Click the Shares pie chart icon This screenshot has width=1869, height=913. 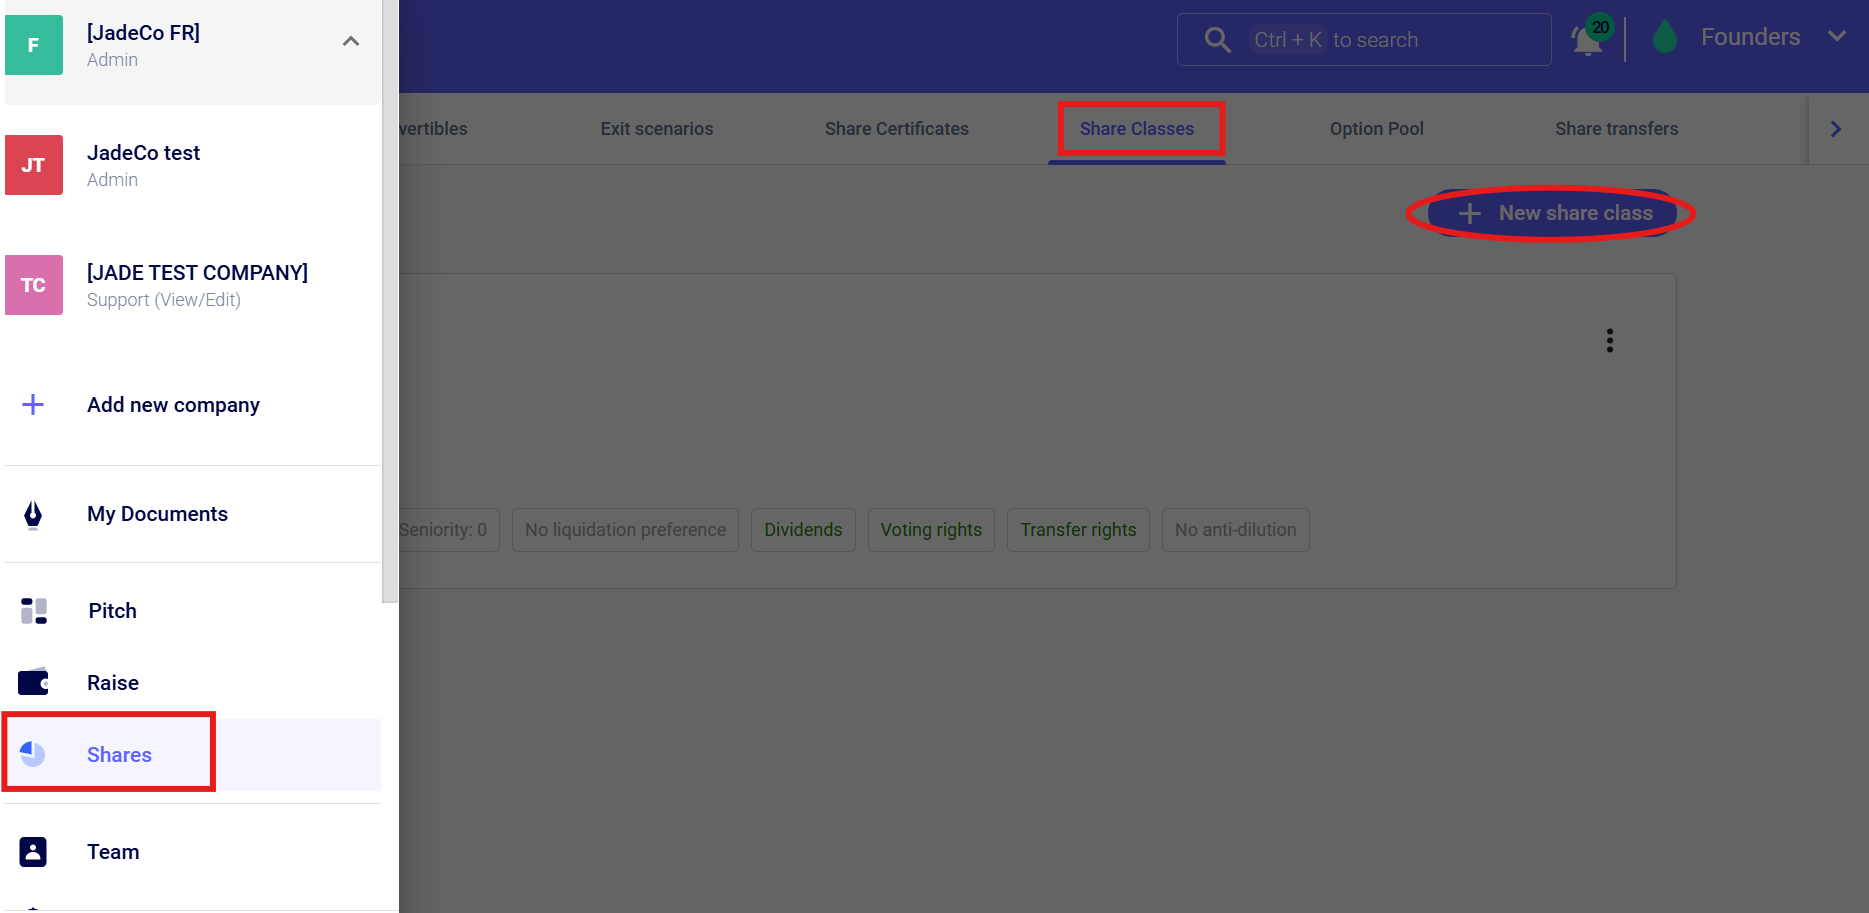coord(33,755)
